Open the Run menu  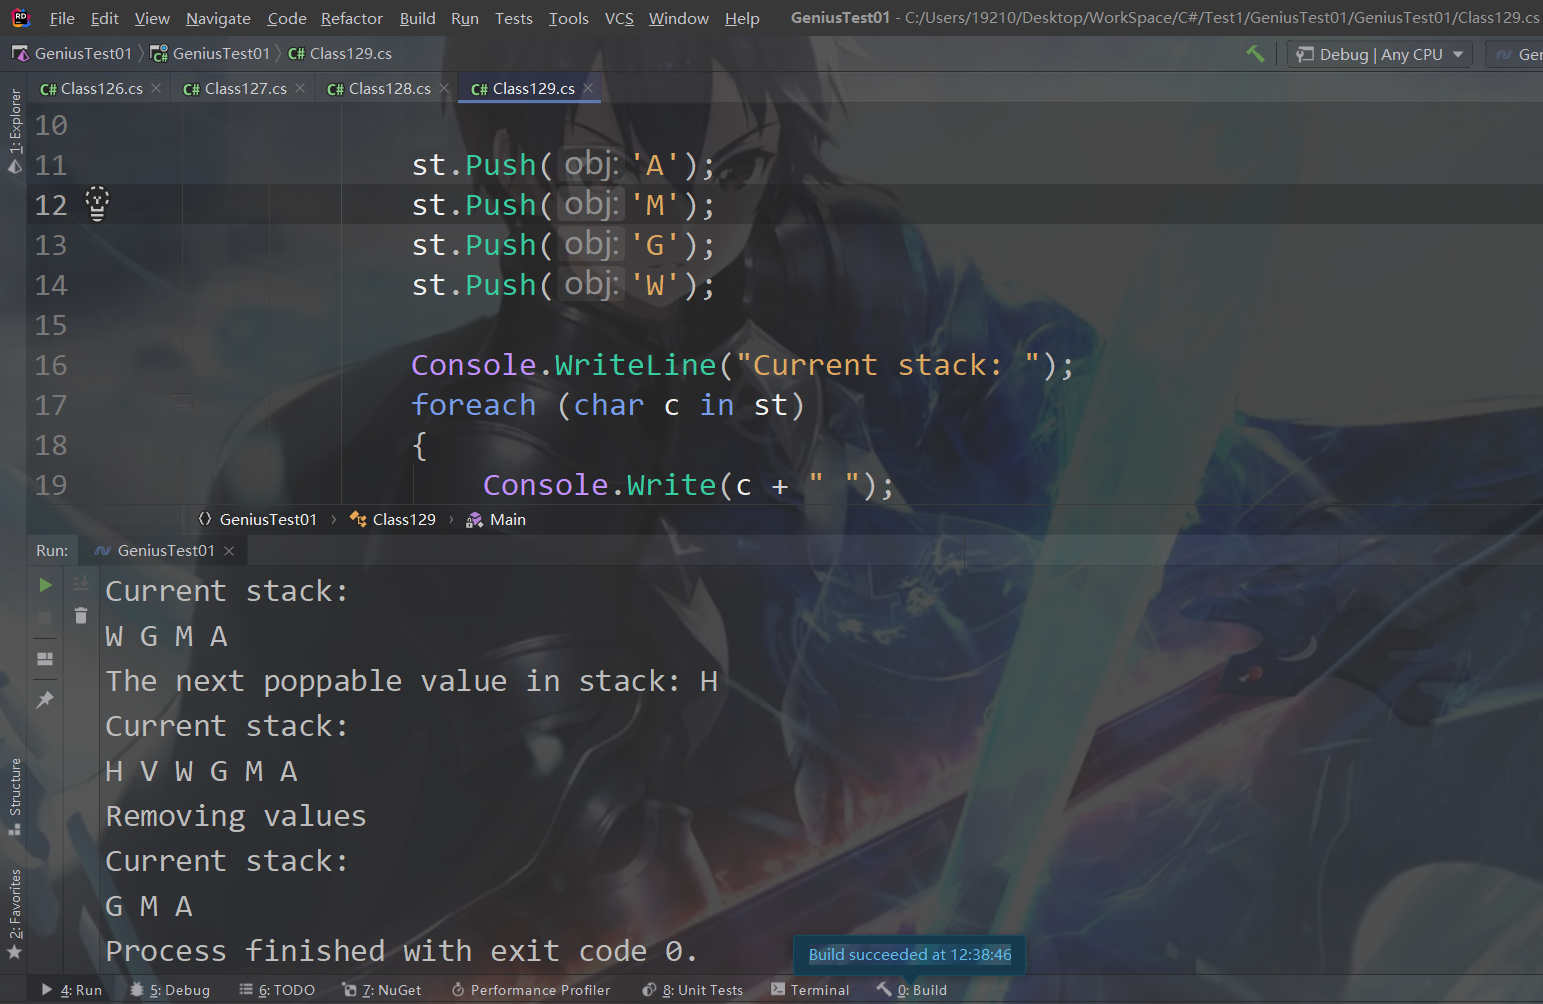465,18
